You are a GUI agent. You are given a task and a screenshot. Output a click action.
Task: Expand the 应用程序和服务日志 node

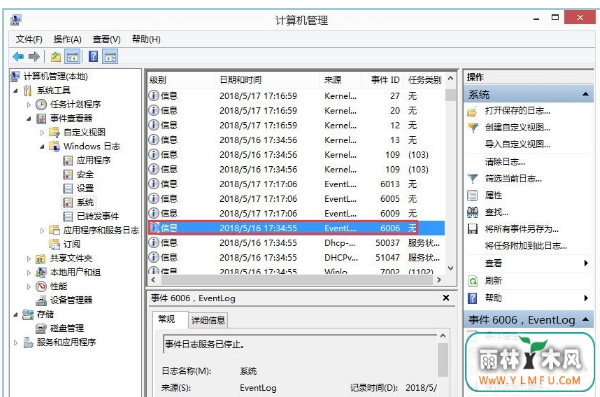tap(42, 230)
